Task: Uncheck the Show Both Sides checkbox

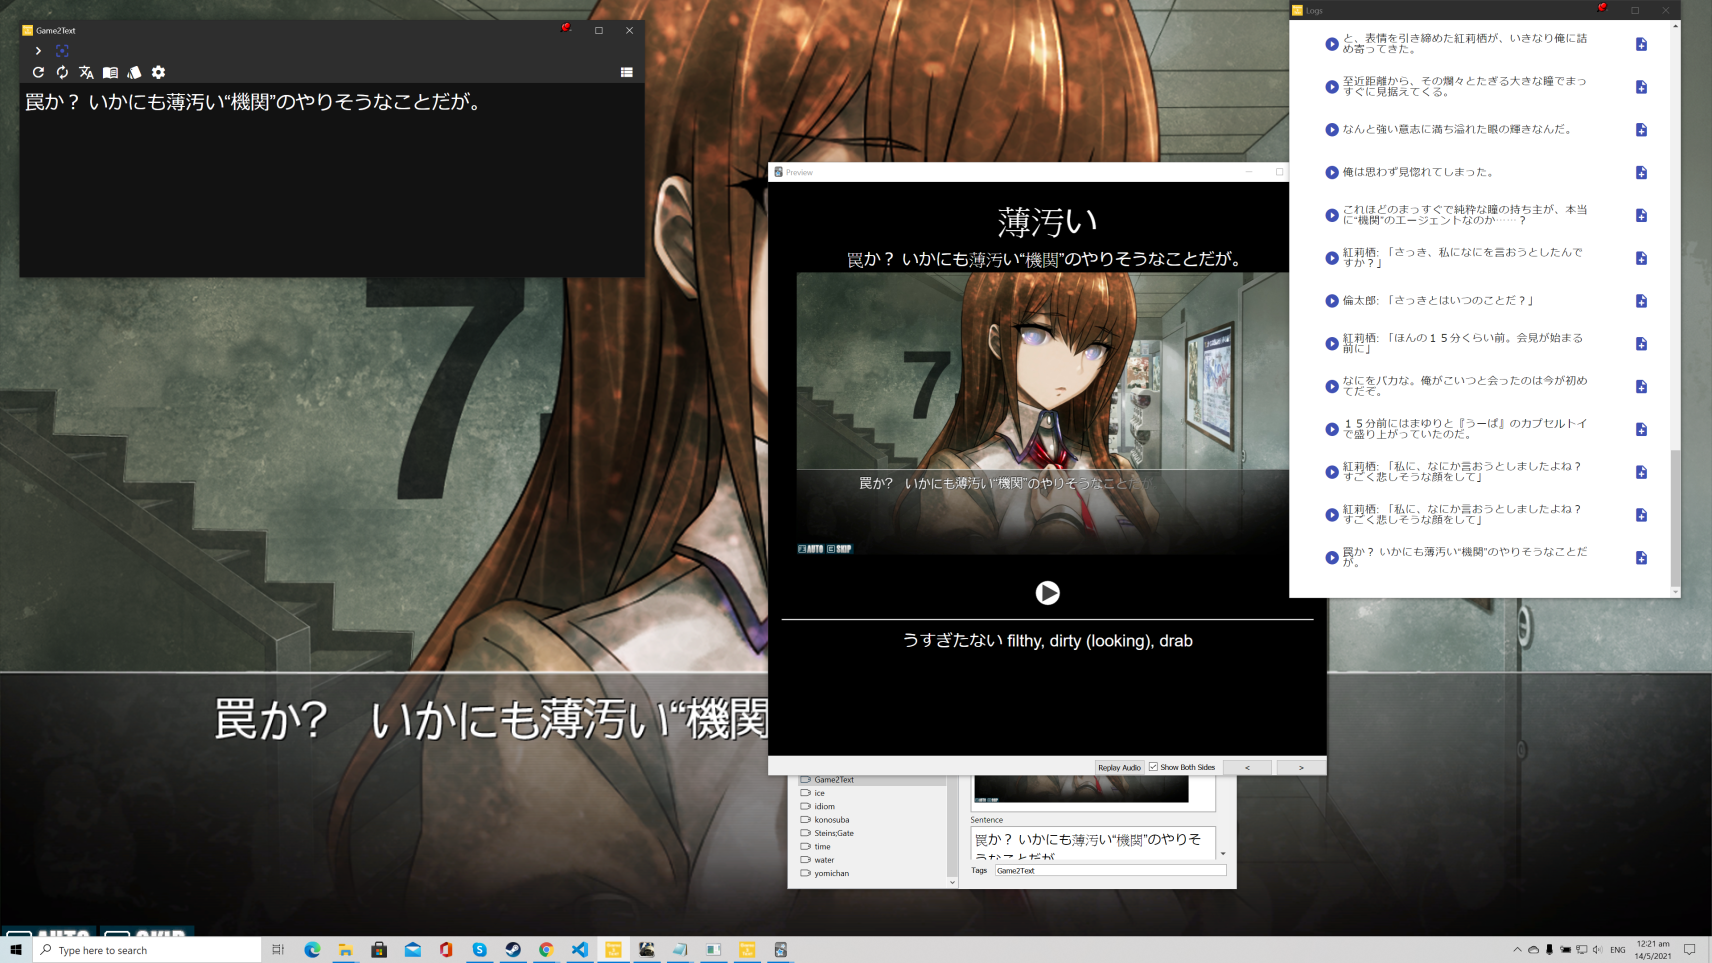Action: click(1153, 767)
